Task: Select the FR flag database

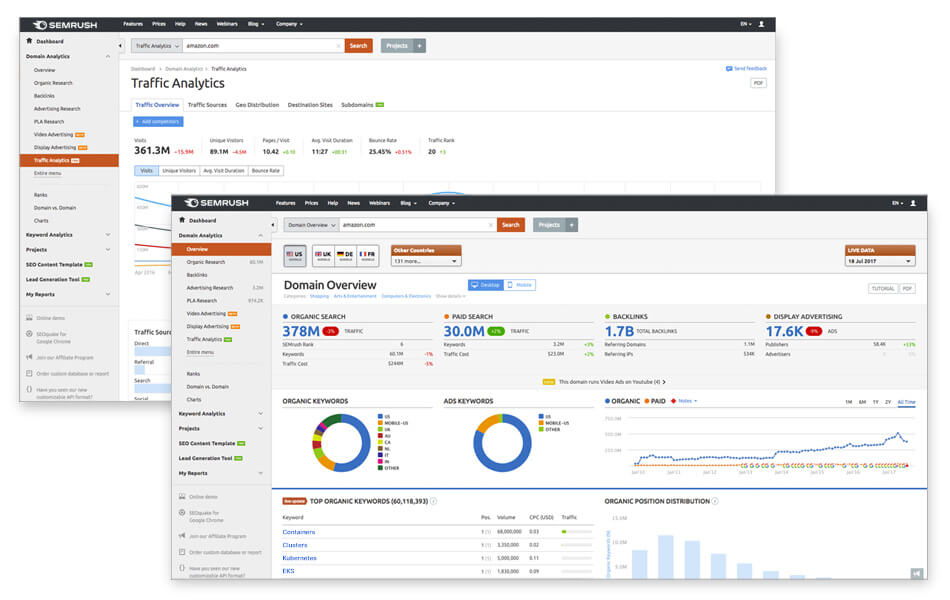Action: click(368, 256)
